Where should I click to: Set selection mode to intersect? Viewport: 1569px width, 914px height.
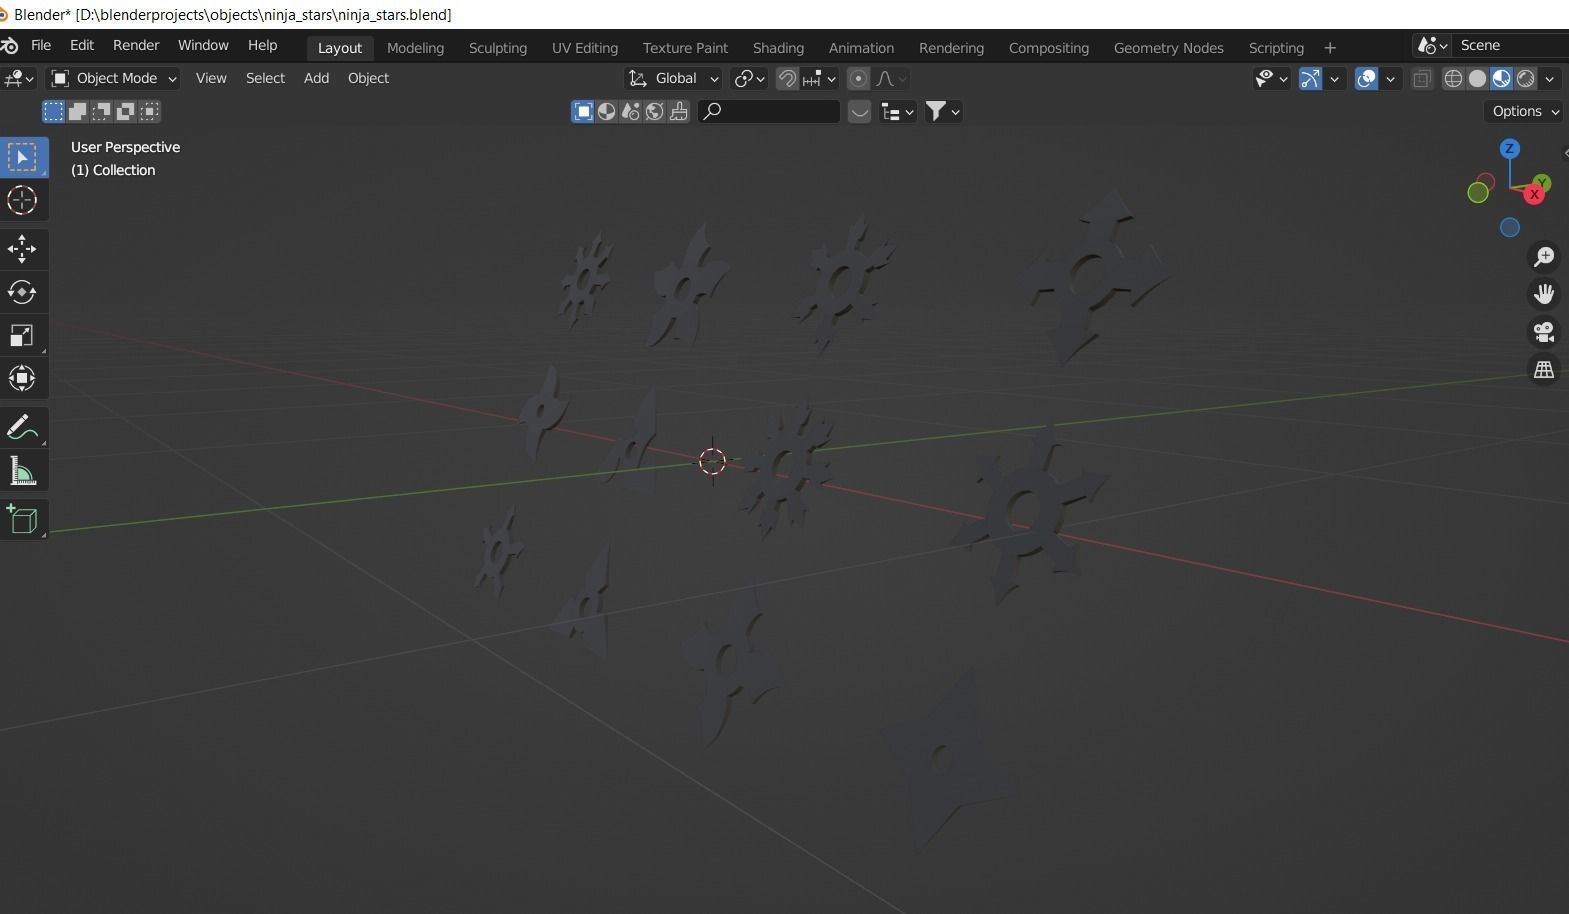coord(149,111)
